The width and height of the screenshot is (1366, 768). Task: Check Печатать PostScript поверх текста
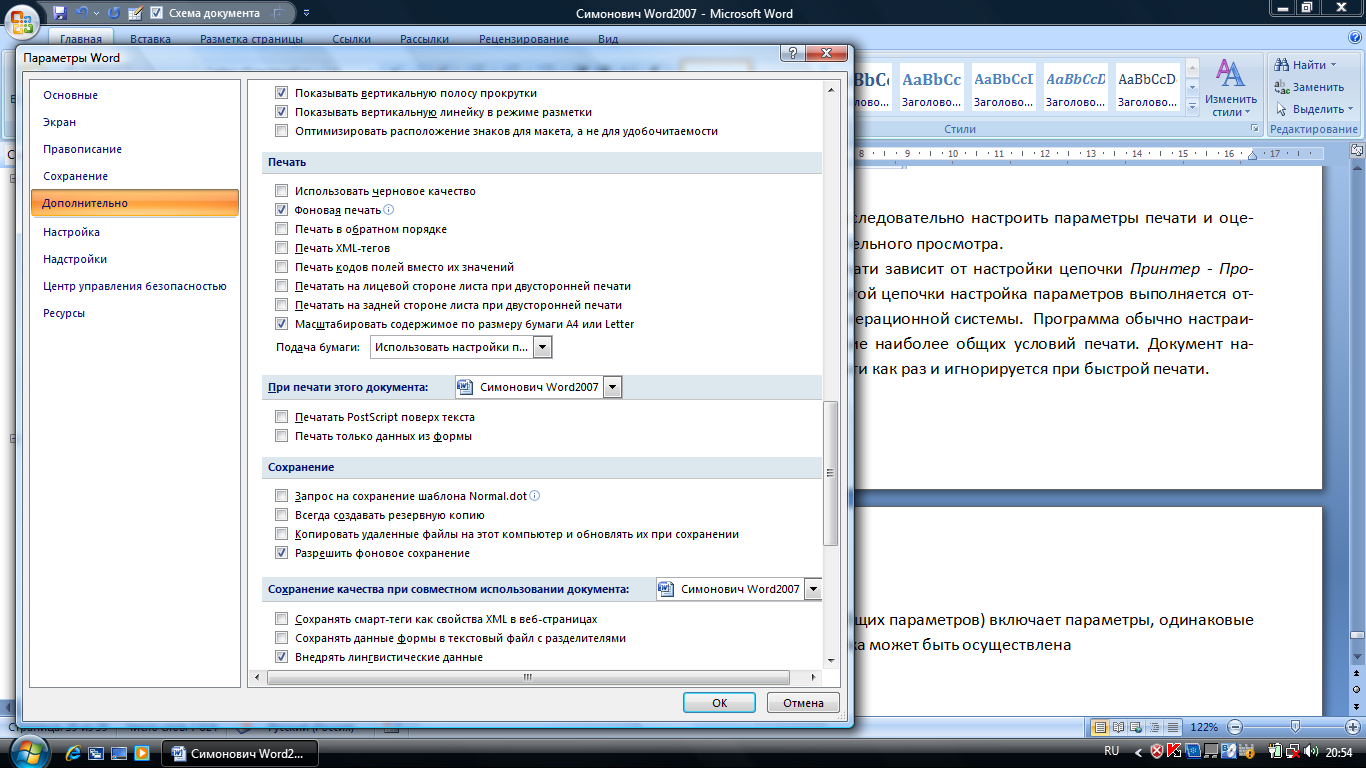point(281,417)
